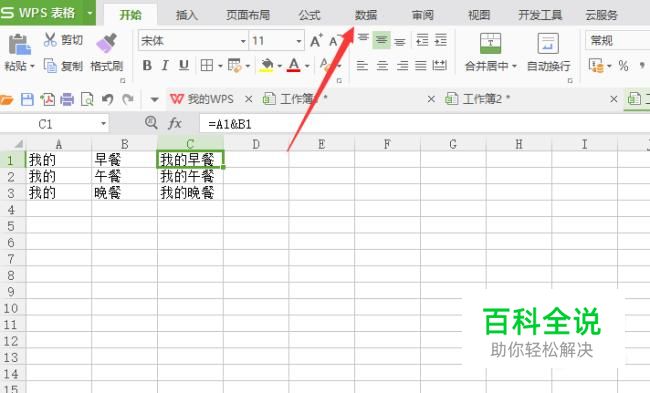Toggle middle vertical alignment
This screenshot has height=393, width=650.
tap(381, 40)
